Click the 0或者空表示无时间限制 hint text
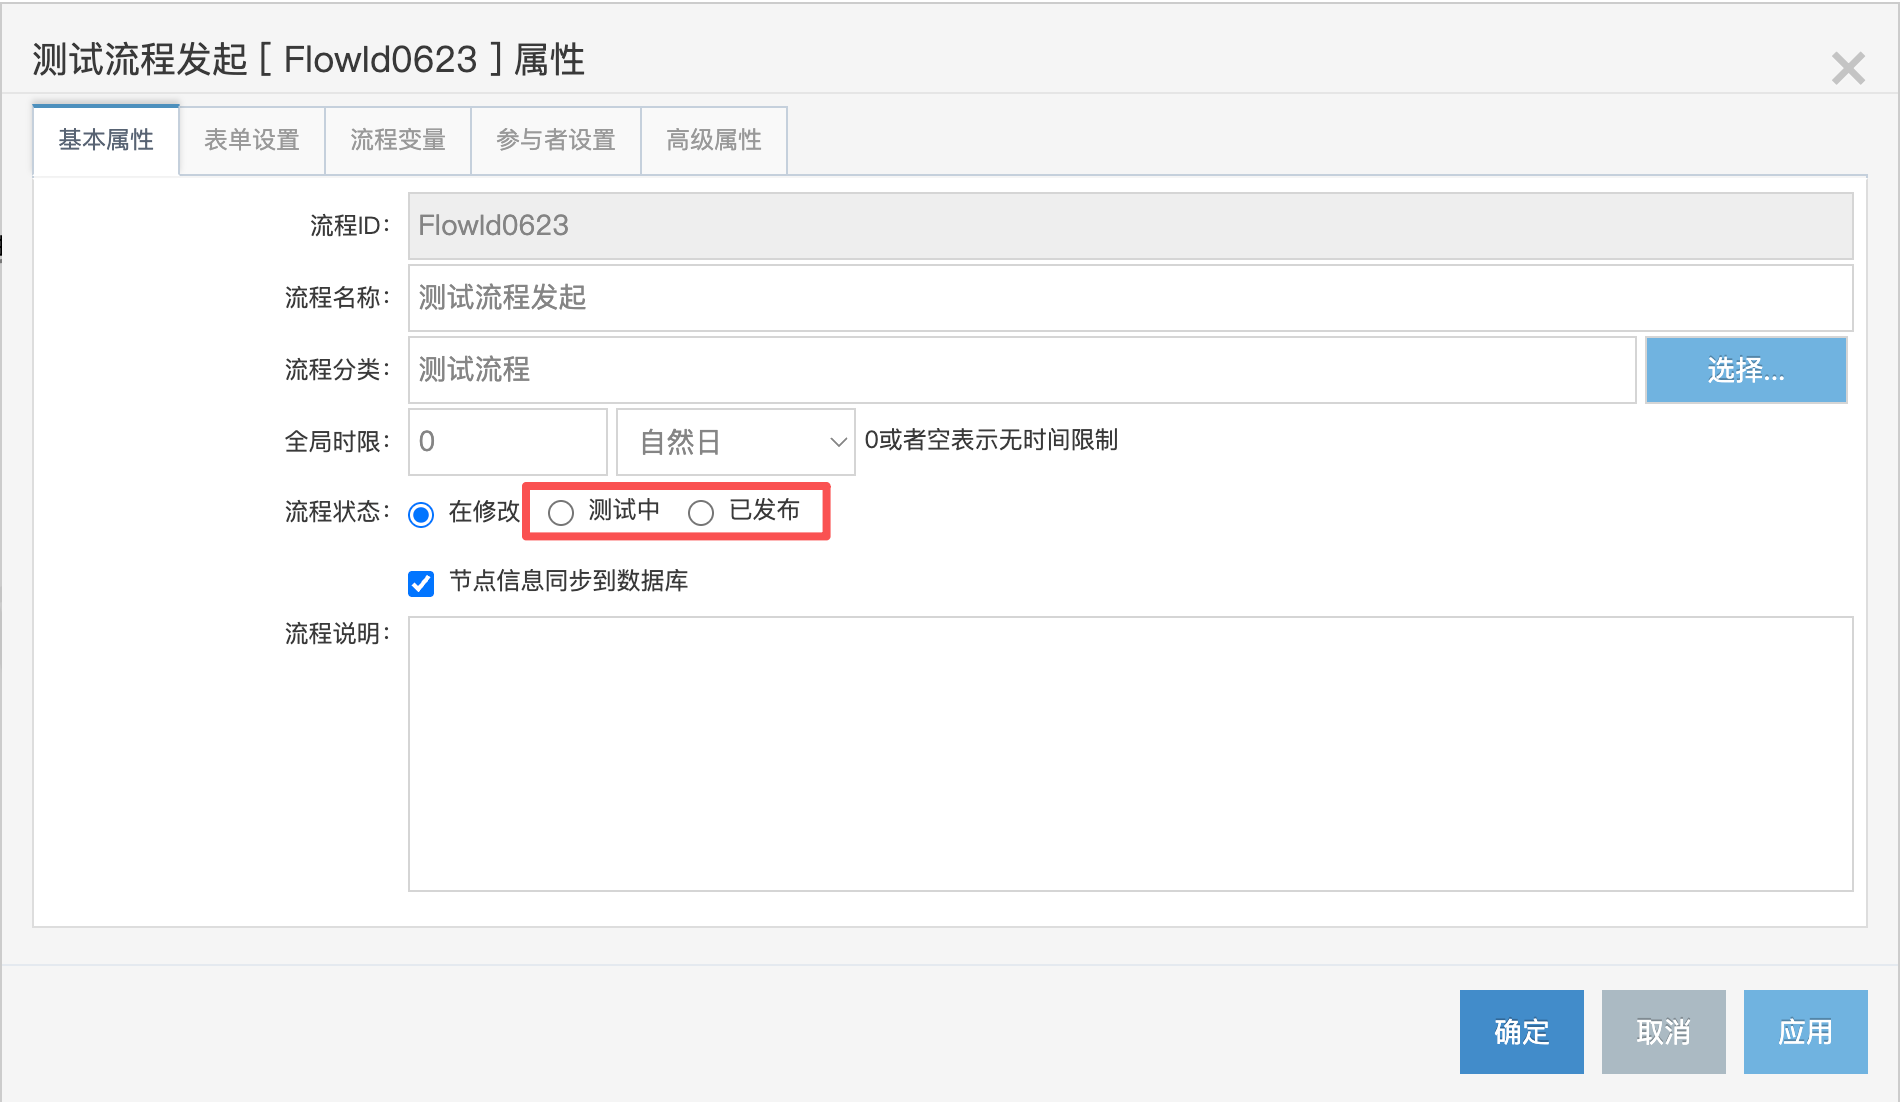 (x=991, y=440)
